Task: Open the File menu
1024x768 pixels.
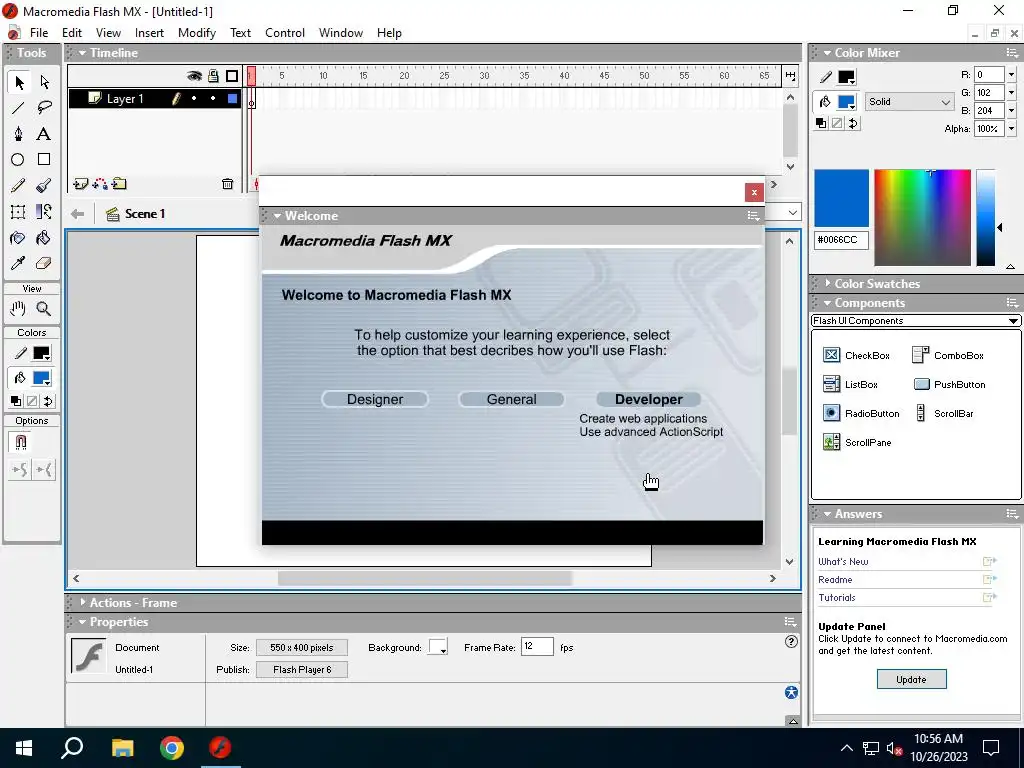Action: [39, 33]
